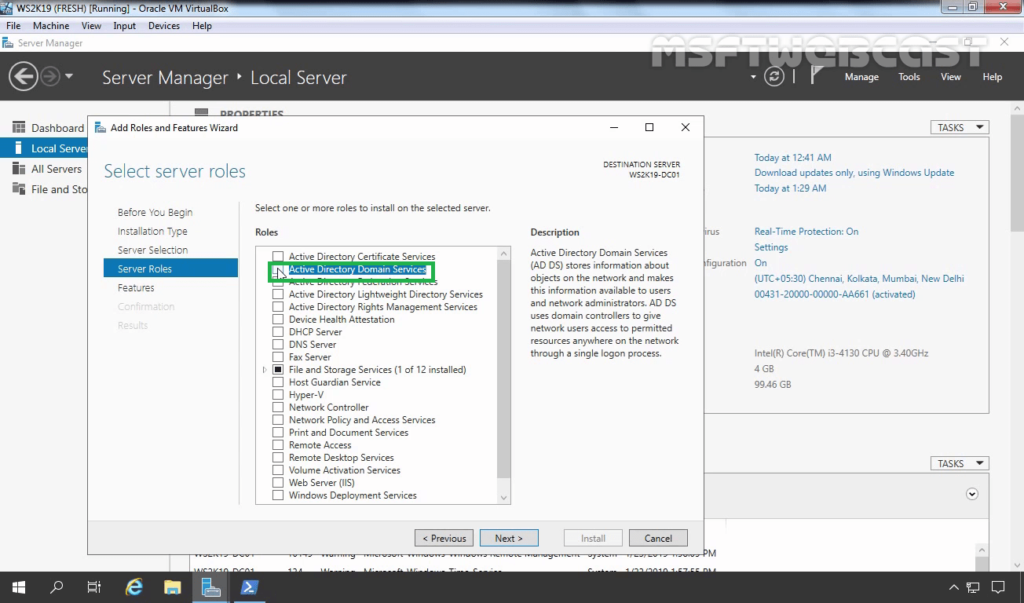This screenshot has height=603, width=1024.
Task: Open the Tools menu
Action: 908,76
